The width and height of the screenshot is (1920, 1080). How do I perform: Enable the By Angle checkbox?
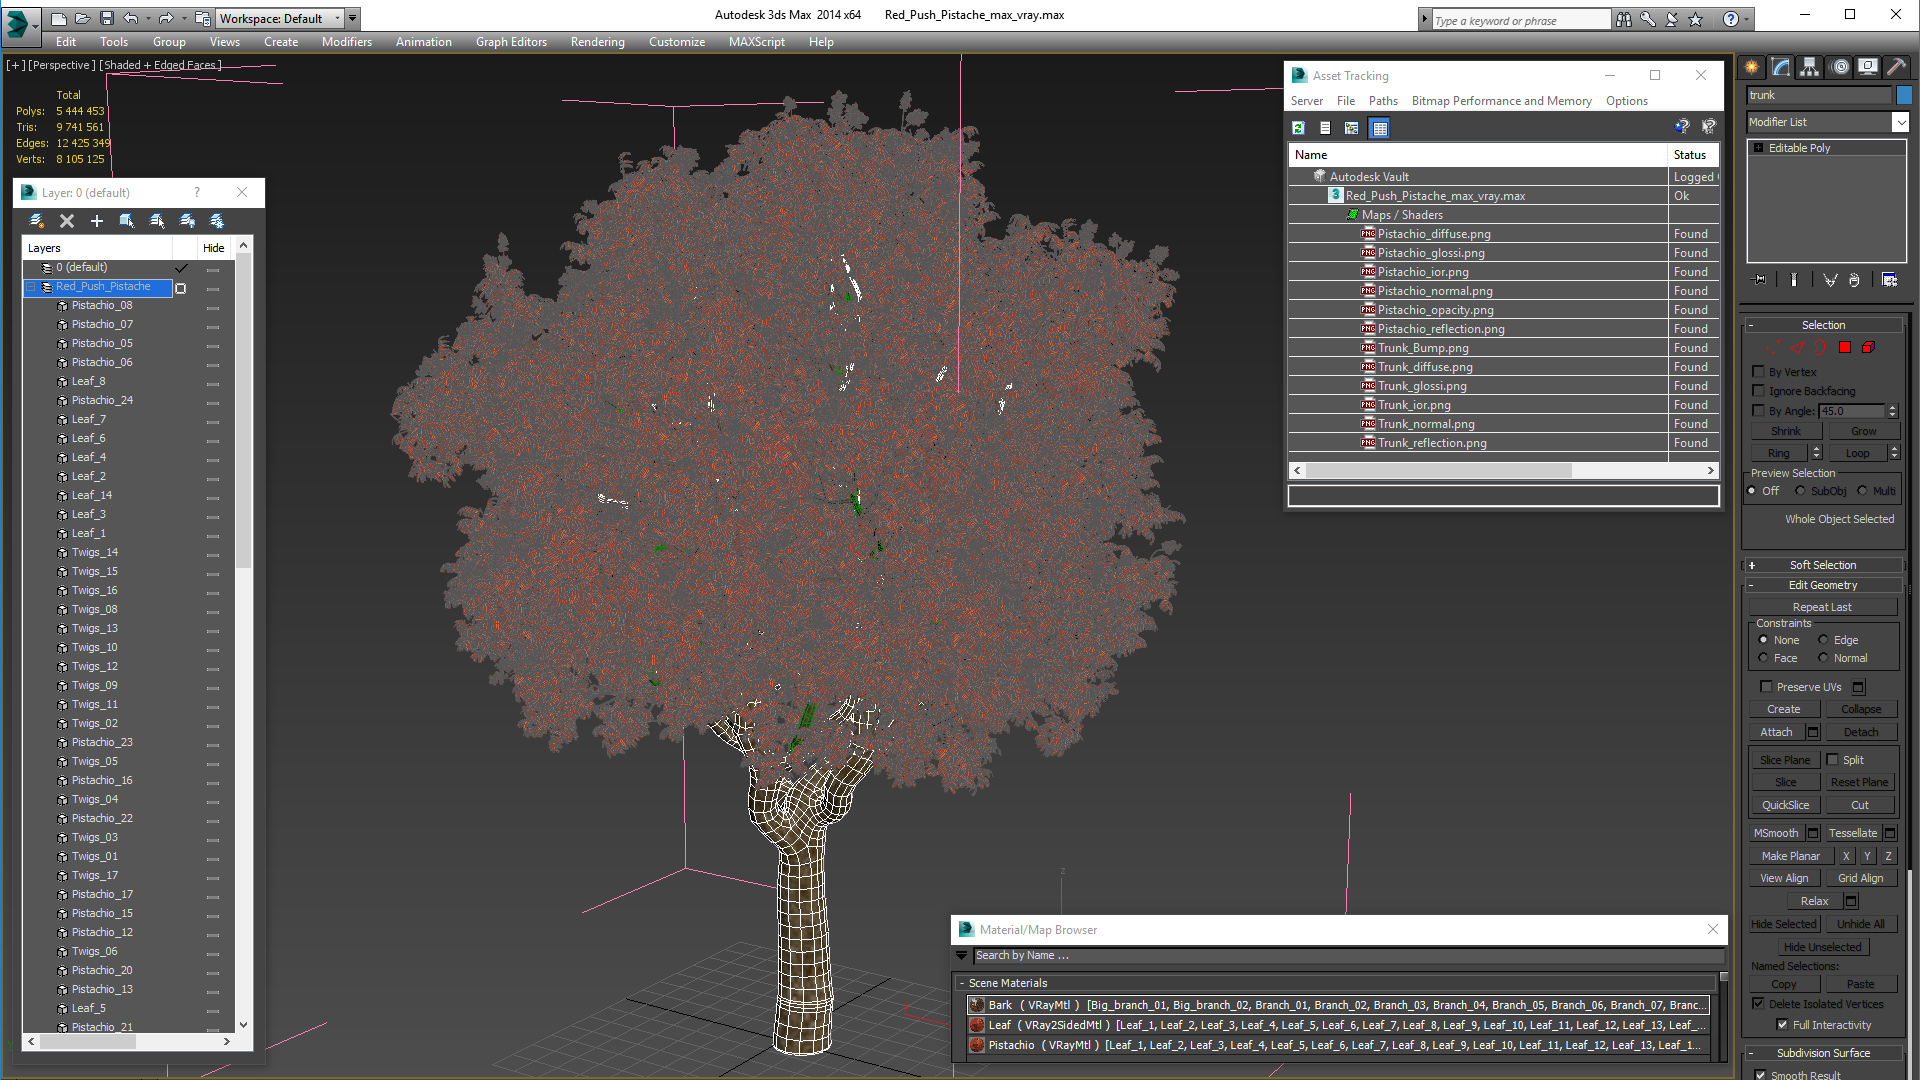[x=1759, y=411]
